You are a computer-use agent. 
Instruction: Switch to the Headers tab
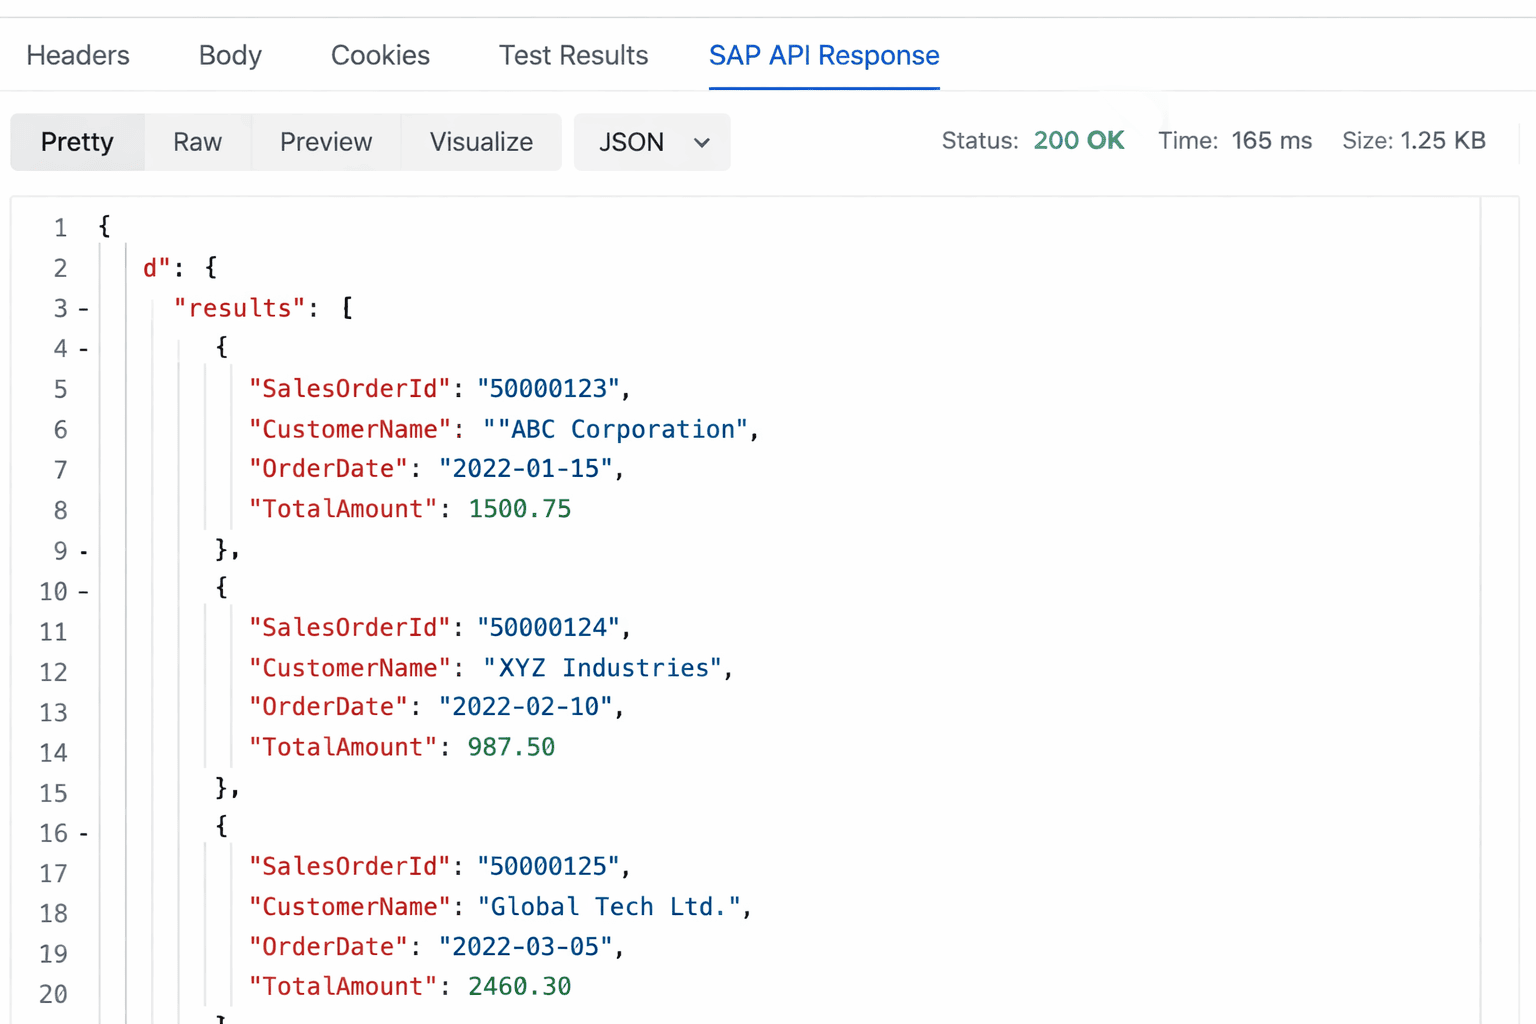click(x=77, y=55)
